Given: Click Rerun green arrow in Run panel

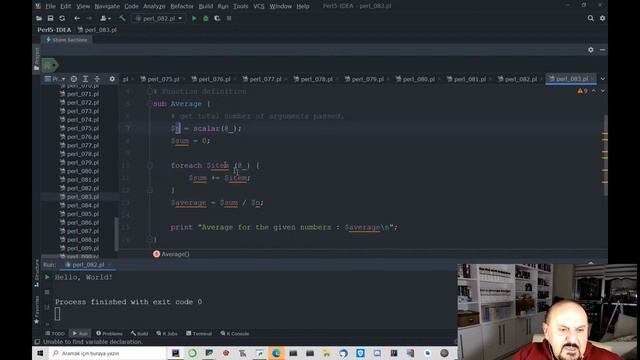Looking at the screenshot, I should (47, 277).
